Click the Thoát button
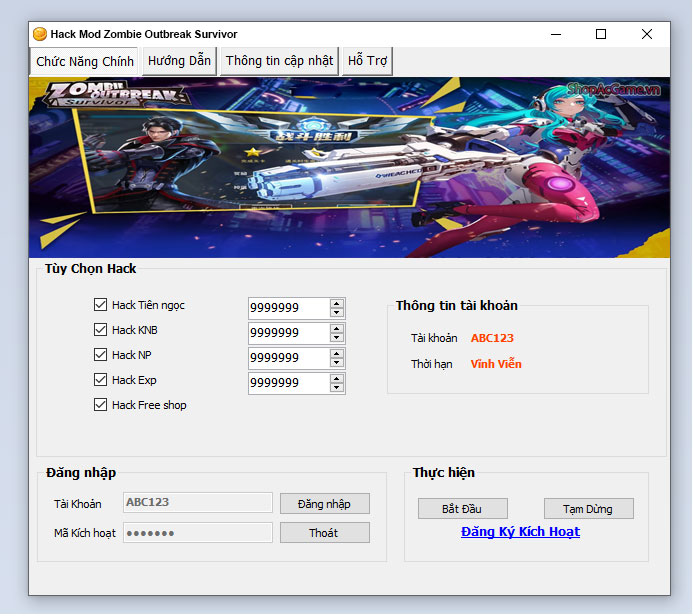 [325, 533]
